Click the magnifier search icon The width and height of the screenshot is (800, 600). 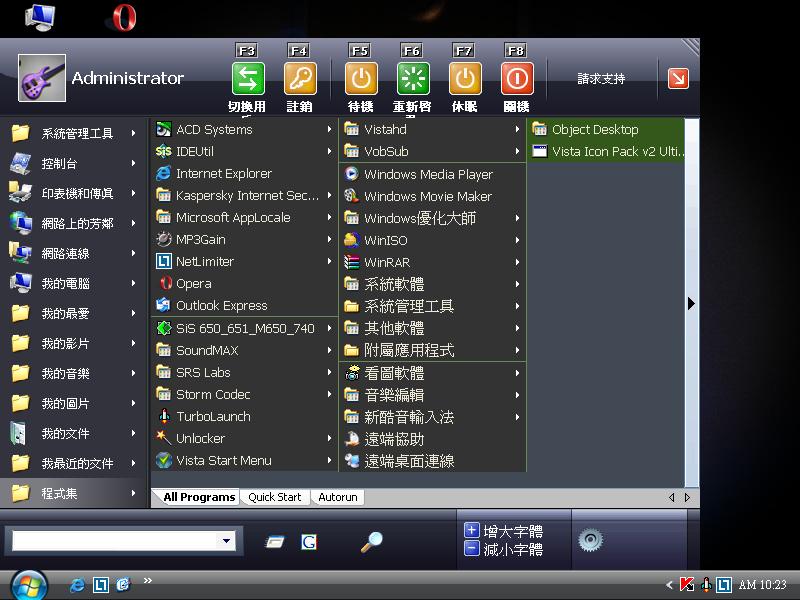click(x=371, y=541)
